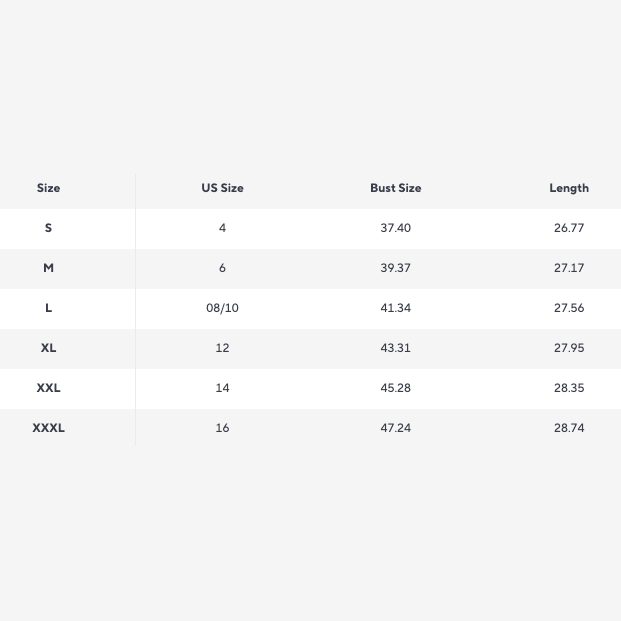Click US size value 16
The image size is (621, 621).
pyautogui.click(x=222, y=428)
